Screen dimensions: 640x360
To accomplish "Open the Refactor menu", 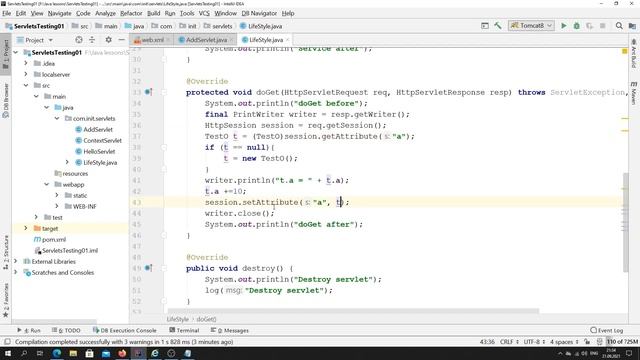I will click(131, 13).
